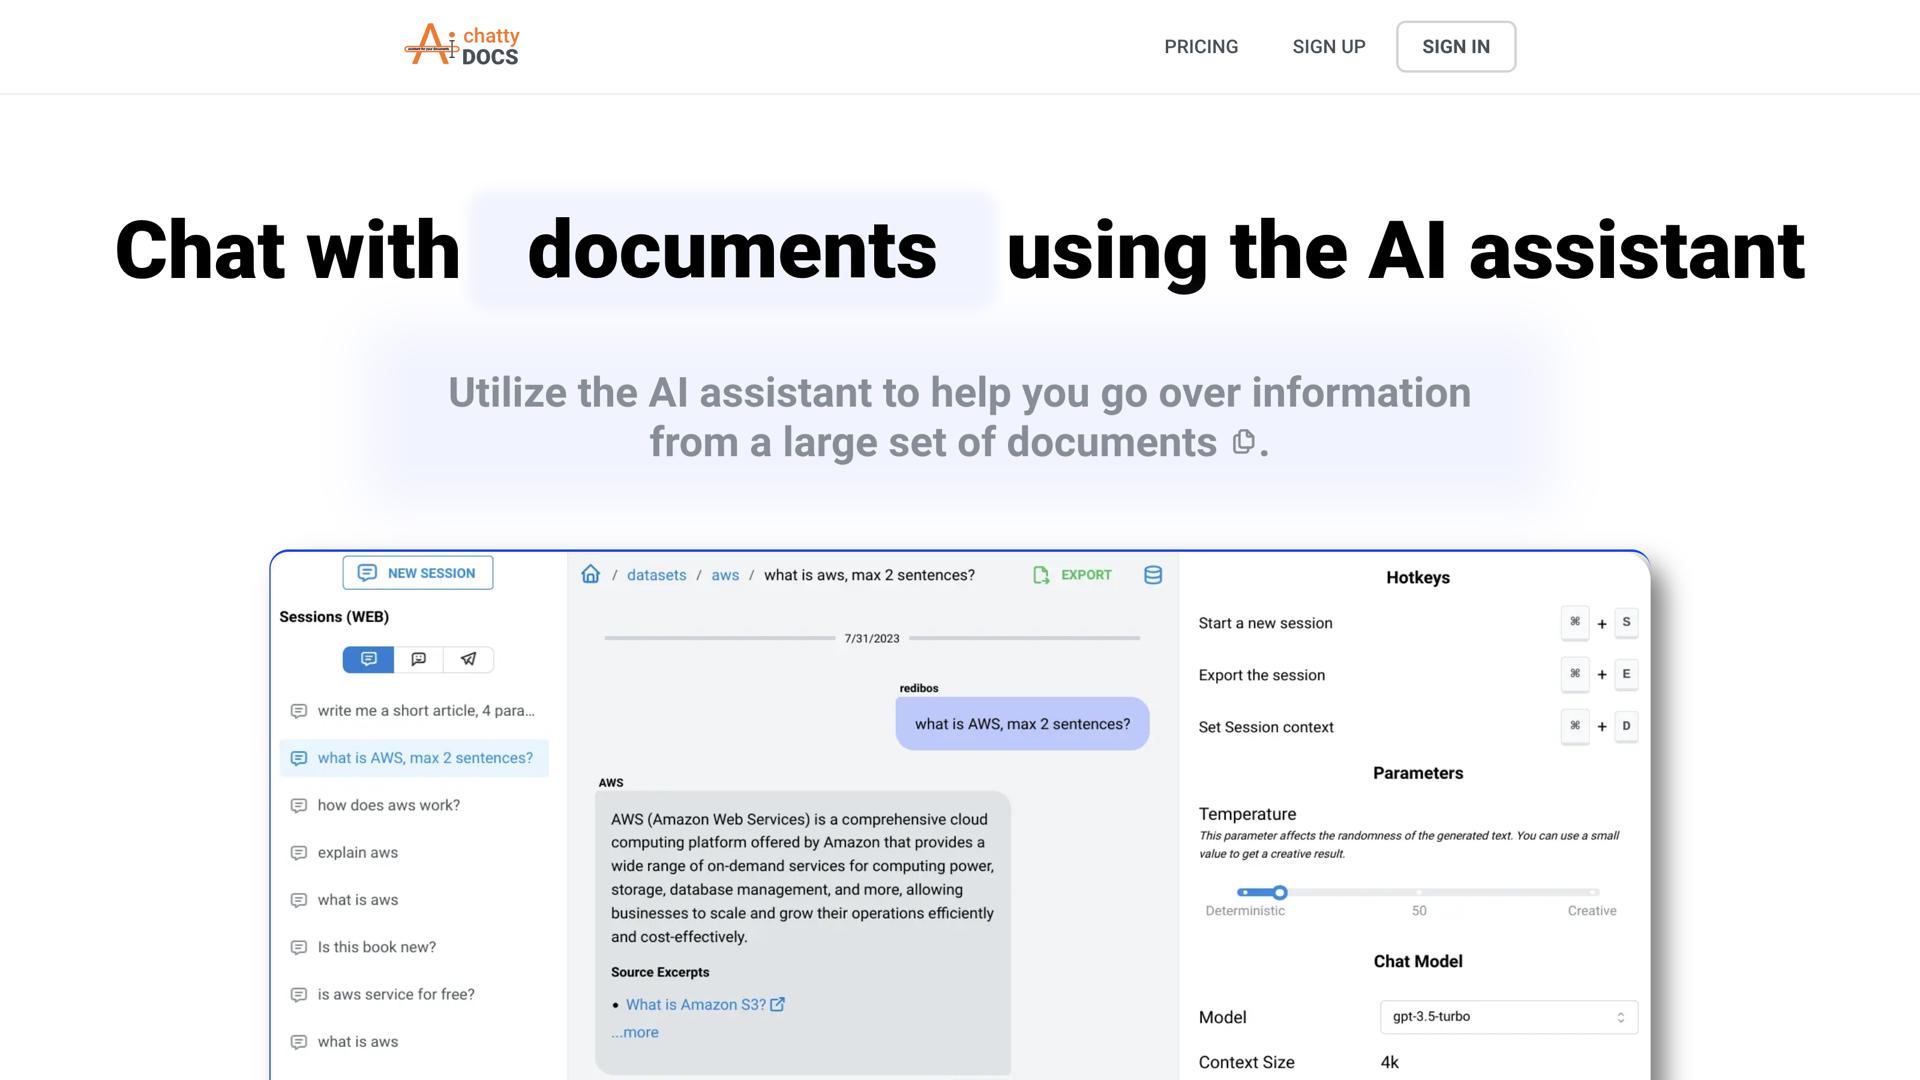Open the SIGN UP menu item

(x=1328, y=46)
